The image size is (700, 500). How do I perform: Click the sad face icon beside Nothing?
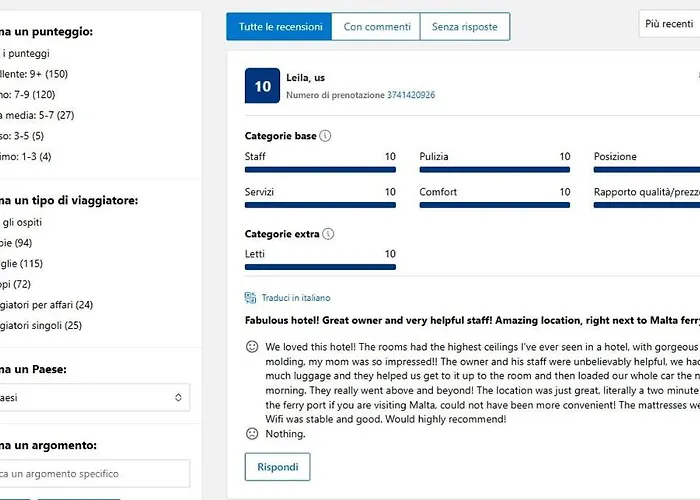pyautogui.click(x=252, y=433)
